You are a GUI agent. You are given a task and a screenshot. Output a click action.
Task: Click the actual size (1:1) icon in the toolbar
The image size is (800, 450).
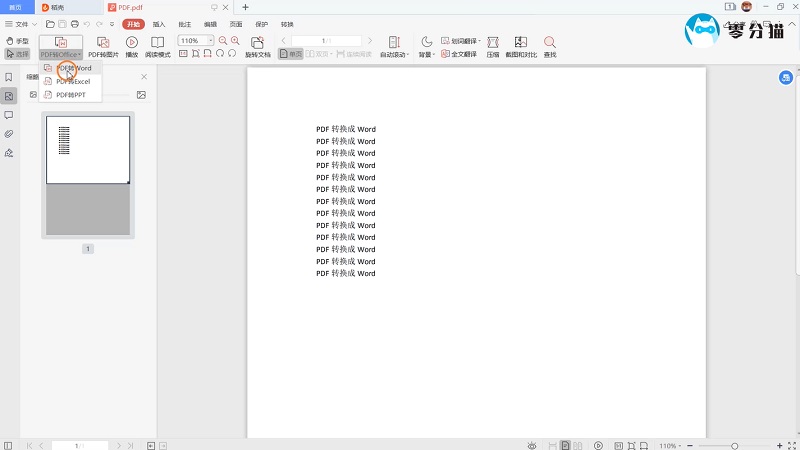(183, 54)
